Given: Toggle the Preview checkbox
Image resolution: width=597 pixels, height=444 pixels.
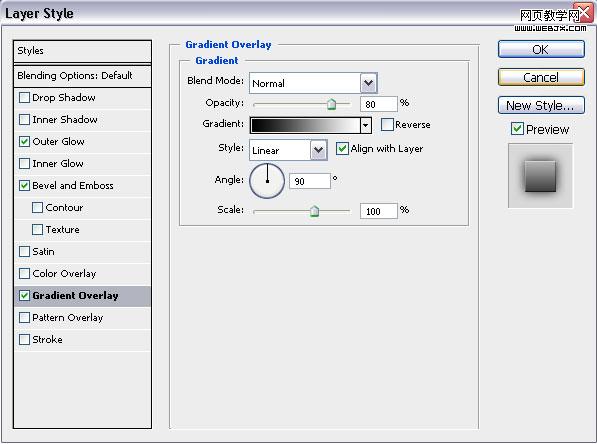Looking at the screenshot, I should pyautogui.click(x=517, y=129).
